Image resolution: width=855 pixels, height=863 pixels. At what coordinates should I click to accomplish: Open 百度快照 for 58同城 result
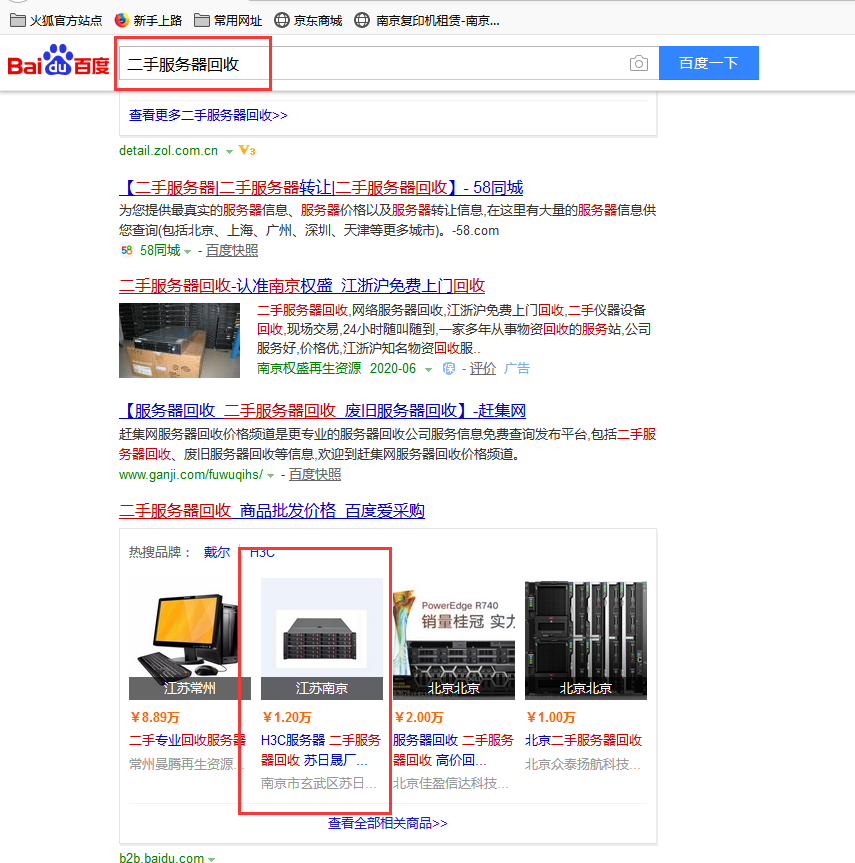pos(232,250)
